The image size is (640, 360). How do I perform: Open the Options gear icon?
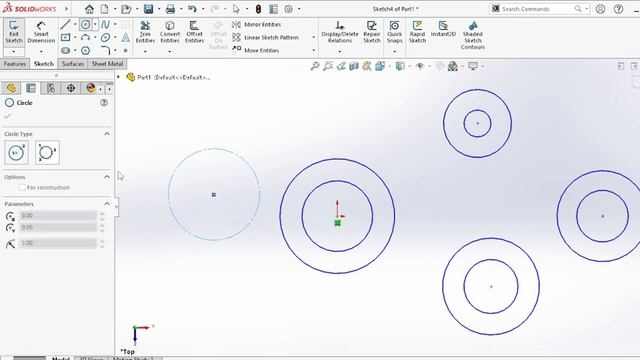click(x=289, y=9)
